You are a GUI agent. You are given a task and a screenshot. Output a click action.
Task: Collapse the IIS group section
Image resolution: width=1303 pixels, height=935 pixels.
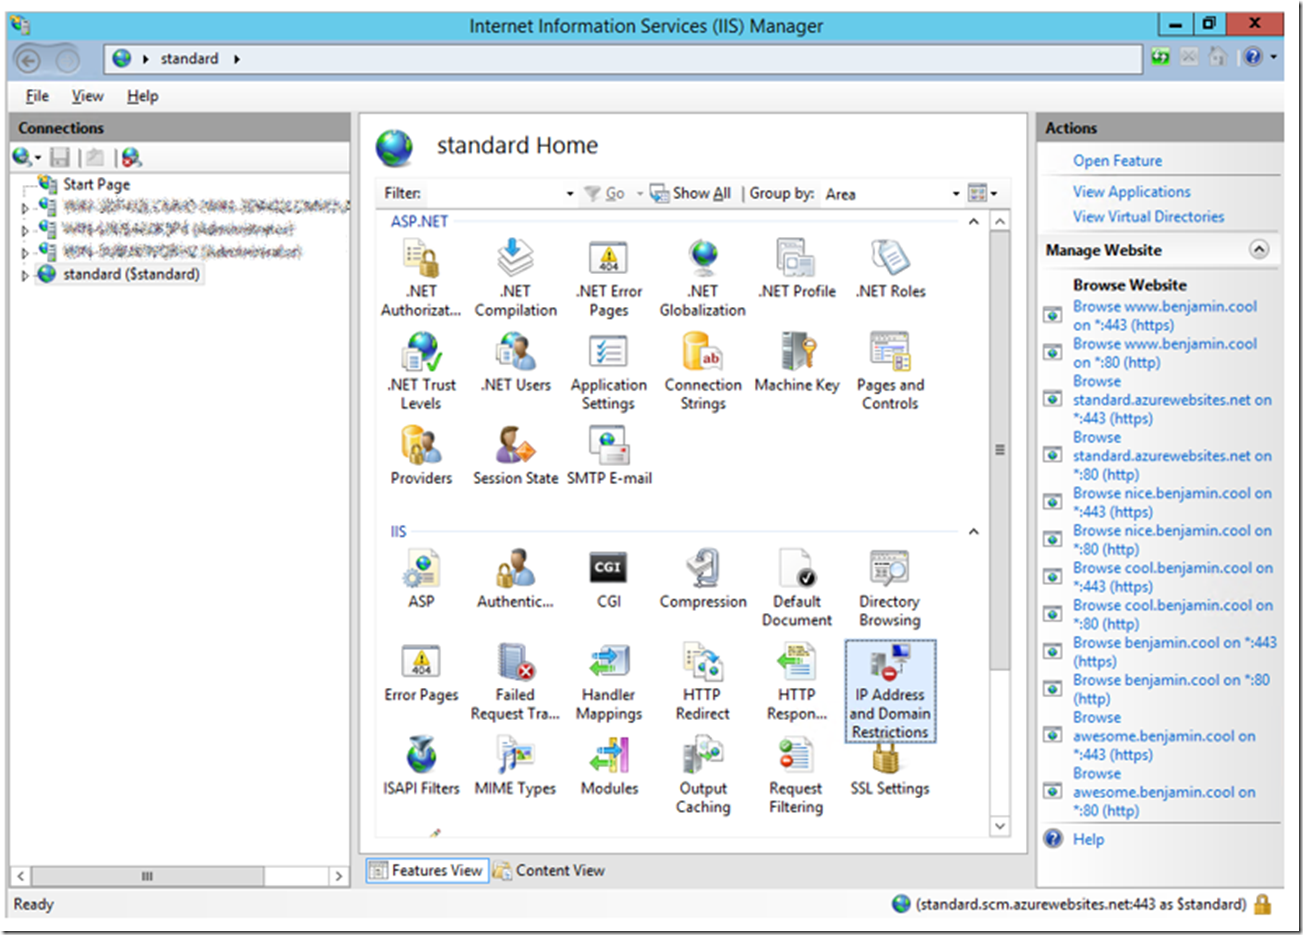point(974,532)
